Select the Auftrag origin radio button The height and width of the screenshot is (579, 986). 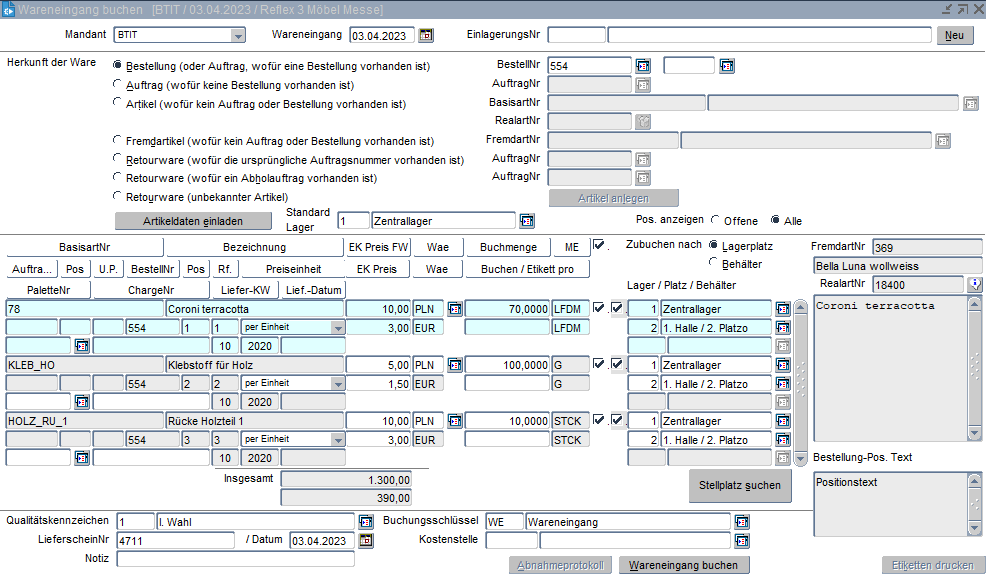[x=118, y=85]
